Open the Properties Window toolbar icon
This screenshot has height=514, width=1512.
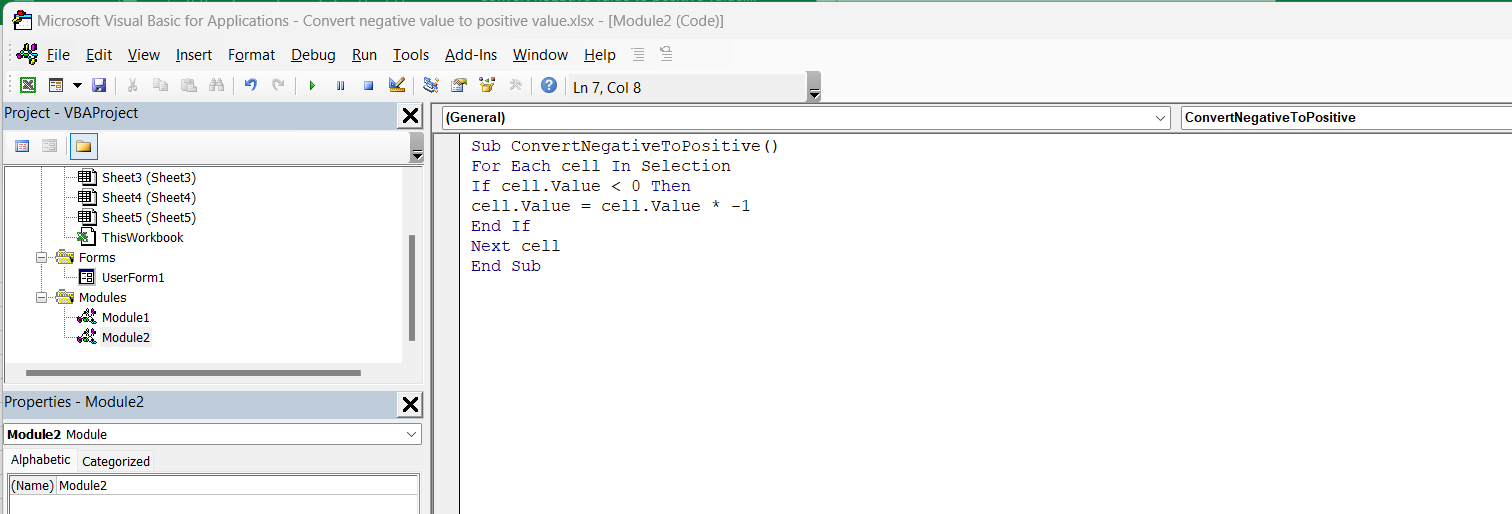[x=459, y=86]
